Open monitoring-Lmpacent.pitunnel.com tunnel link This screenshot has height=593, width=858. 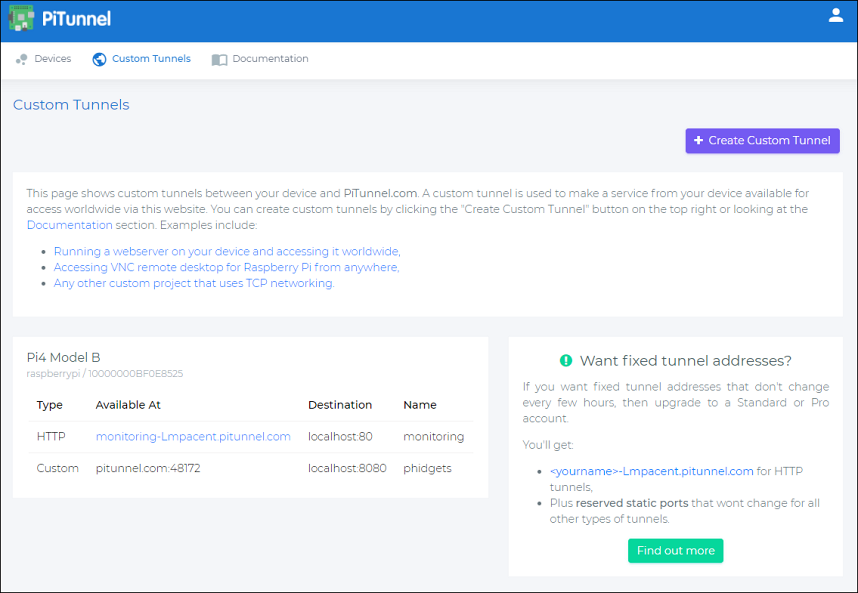(x=193, y=437)
